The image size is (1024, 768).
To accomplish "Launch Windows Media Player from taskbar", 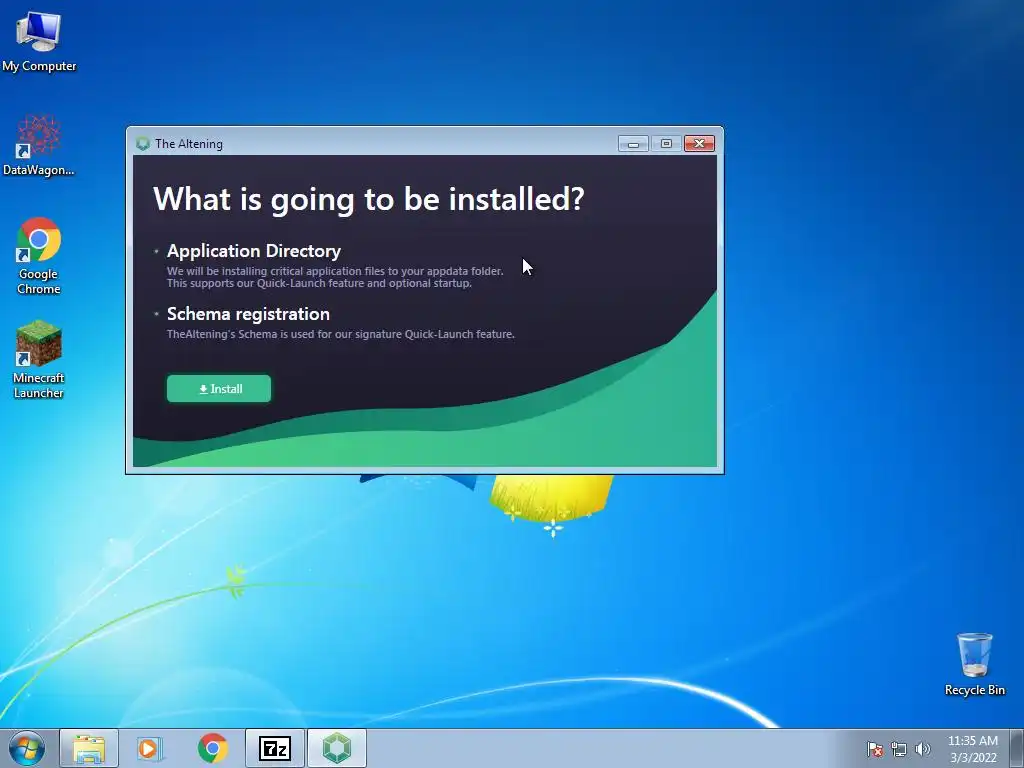I will click(149, 748).
